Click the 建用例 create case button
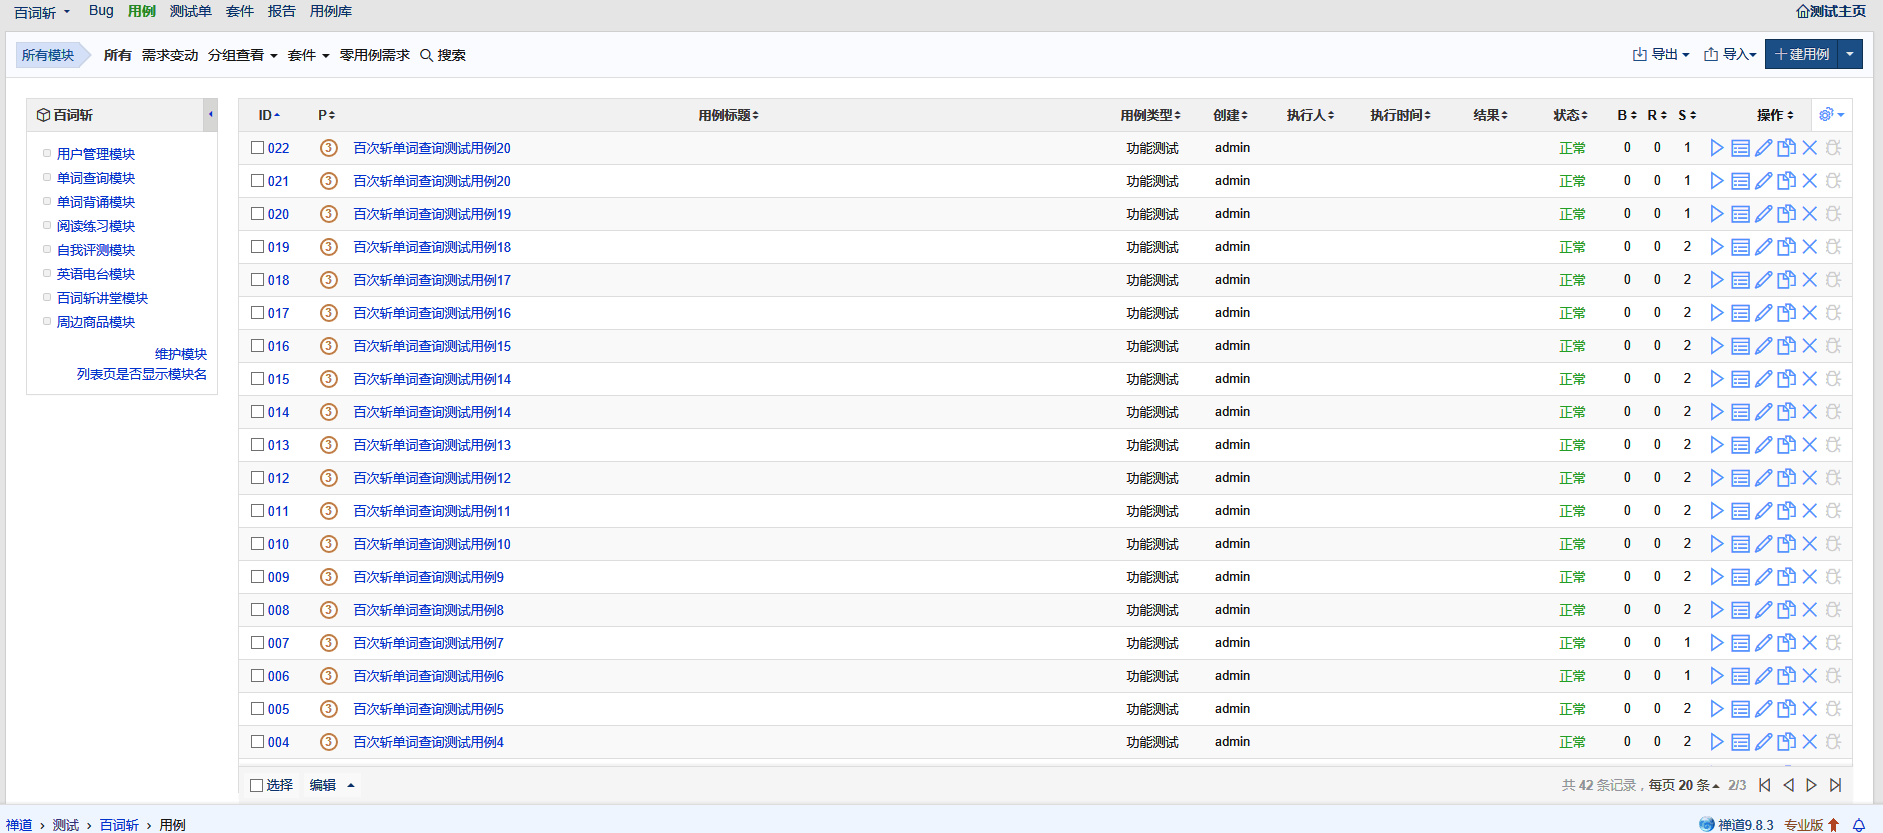1883x833 pixels. tap(1802, 54)
